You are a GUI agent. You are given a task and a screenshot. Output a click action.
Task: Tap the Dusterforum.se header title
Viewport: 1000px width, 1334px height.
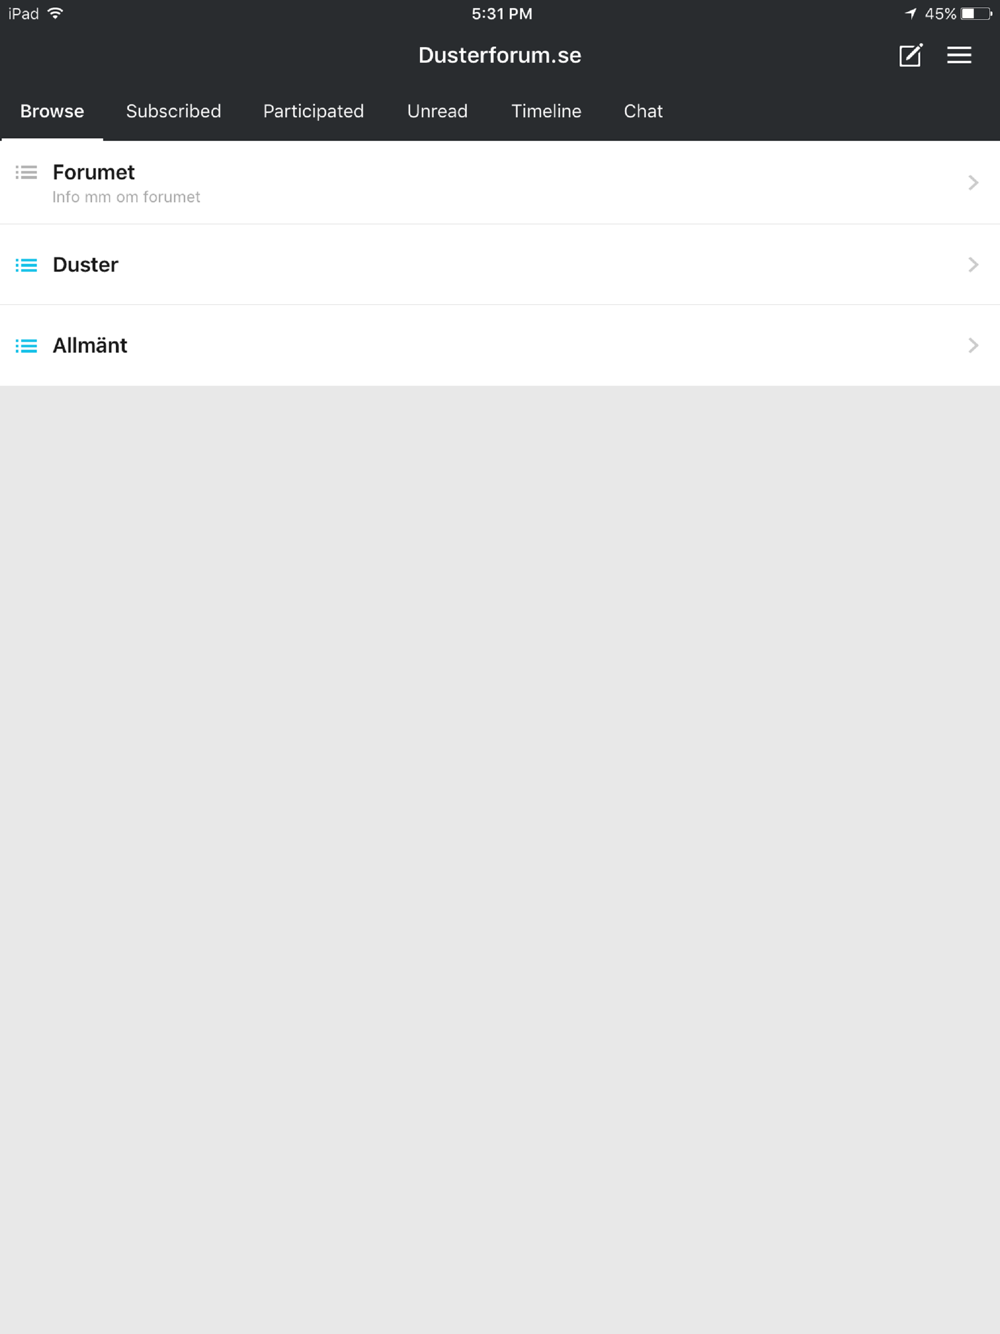(500, 55)
